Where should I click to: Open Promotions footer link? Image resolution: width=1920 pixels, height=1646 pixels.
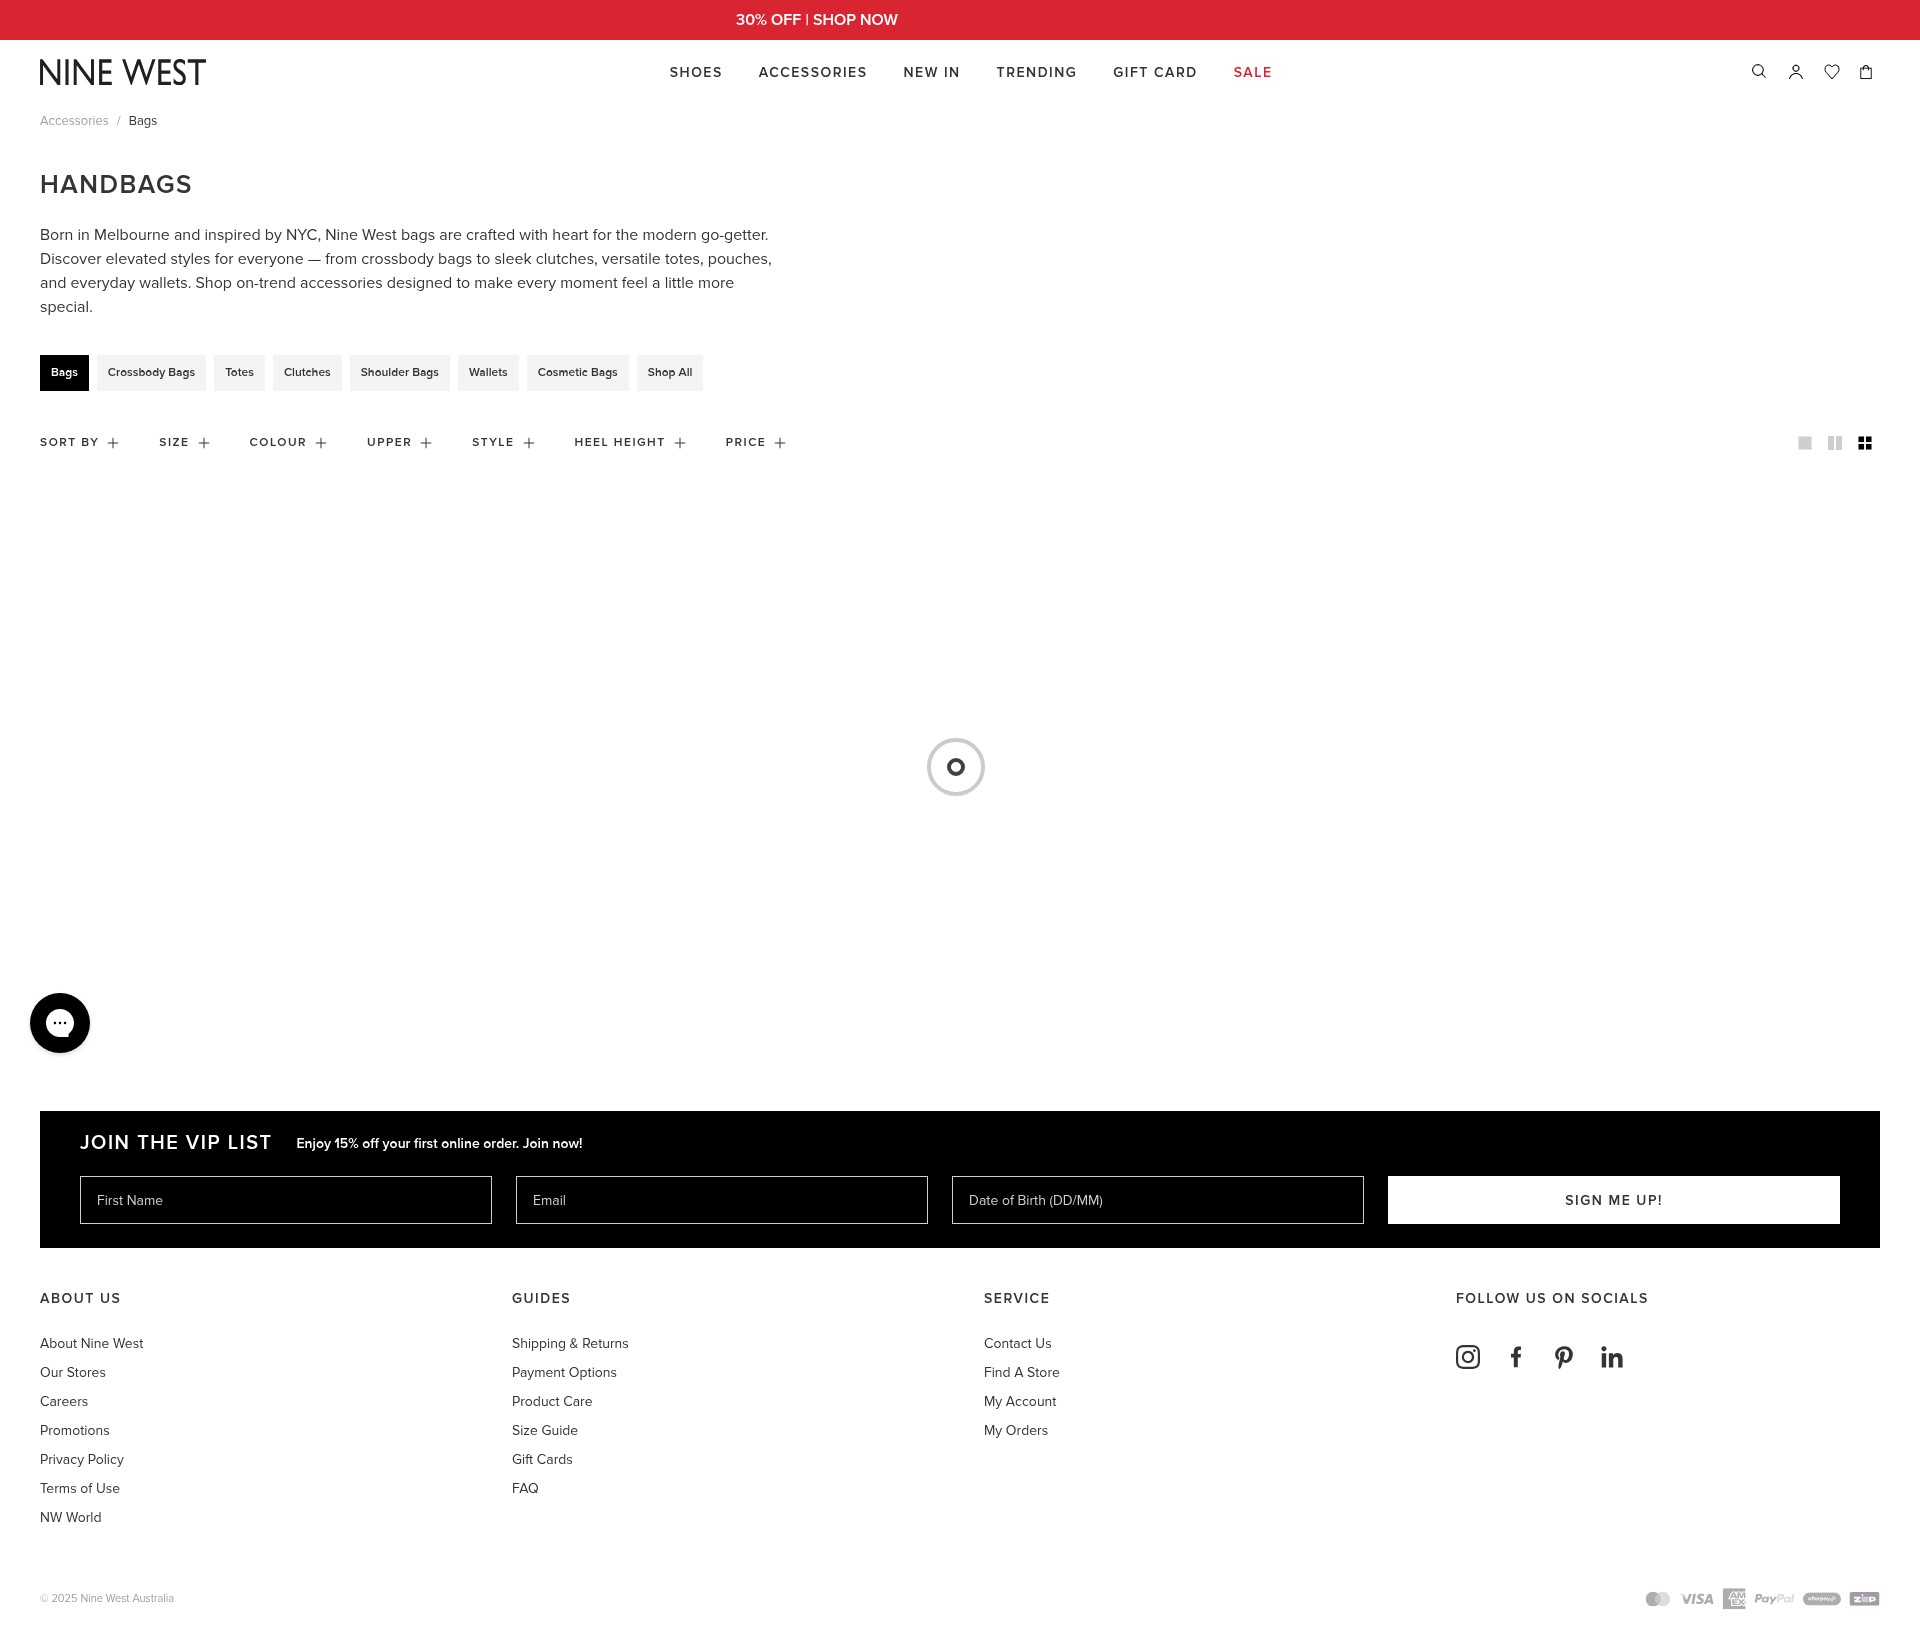pos(75,1431)
